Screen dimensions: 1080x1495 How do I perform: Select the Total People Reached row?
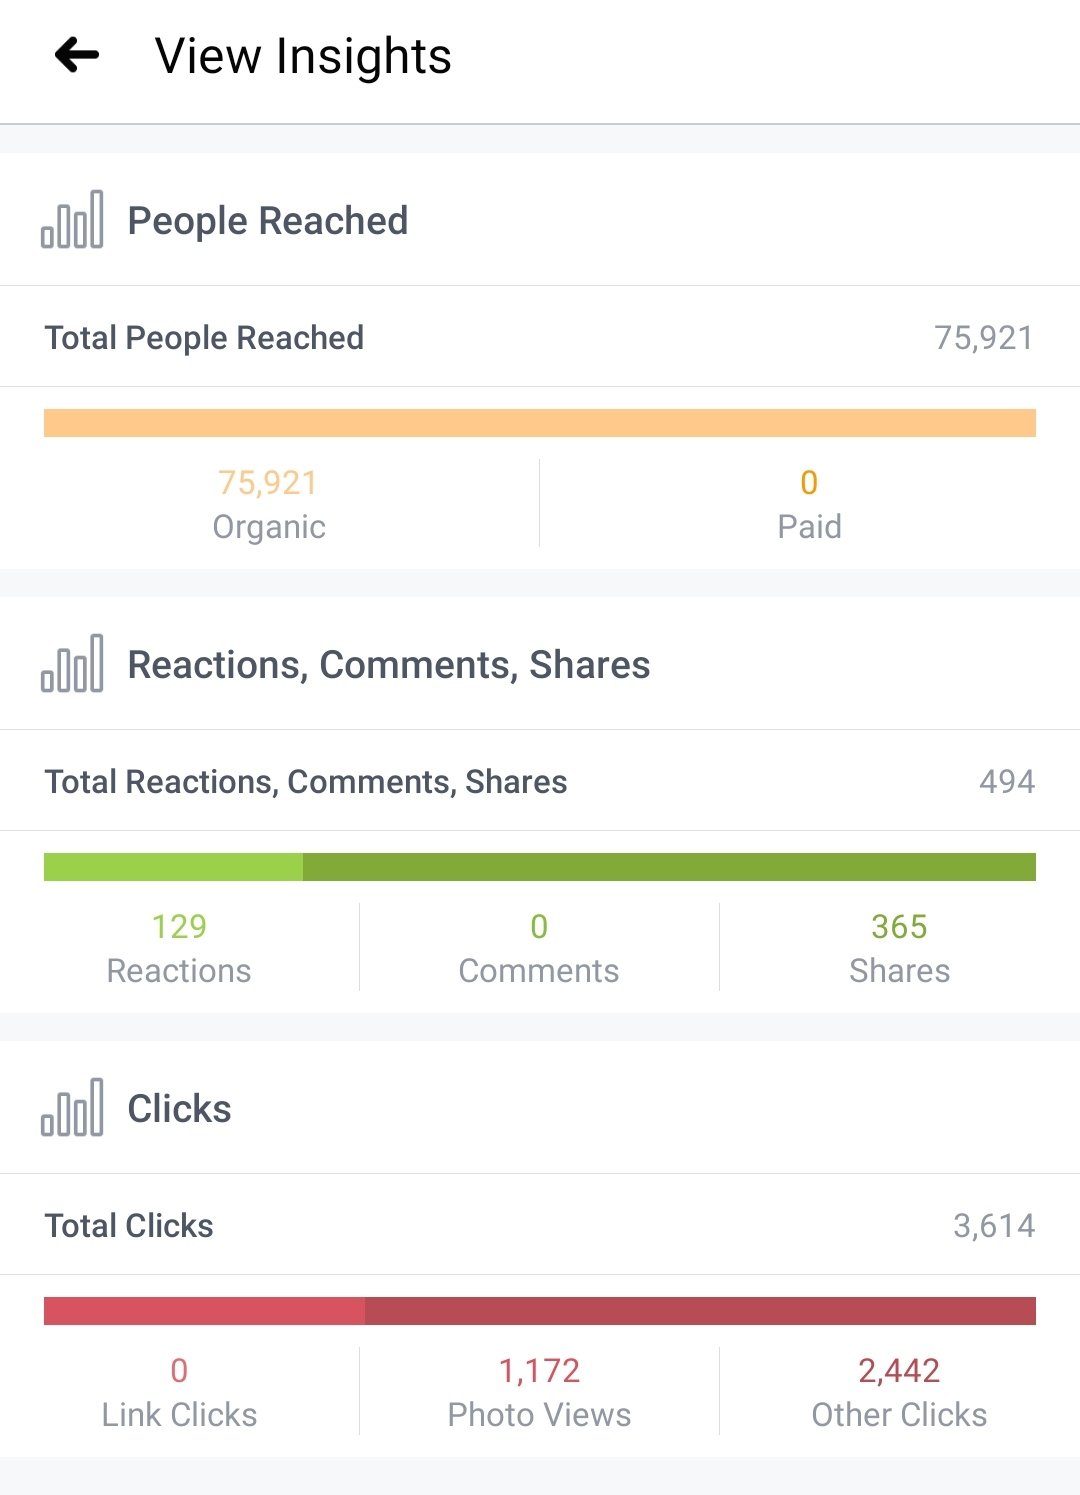pos(540,338)
